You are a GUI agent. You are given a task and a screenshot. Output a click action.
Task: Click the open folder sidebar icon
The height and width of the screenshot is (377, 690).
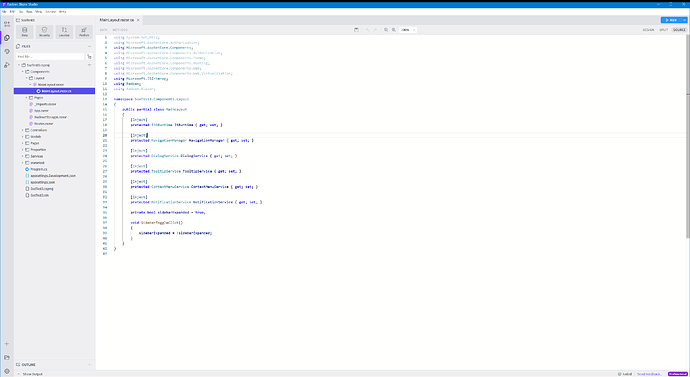(x=7, y=357)
